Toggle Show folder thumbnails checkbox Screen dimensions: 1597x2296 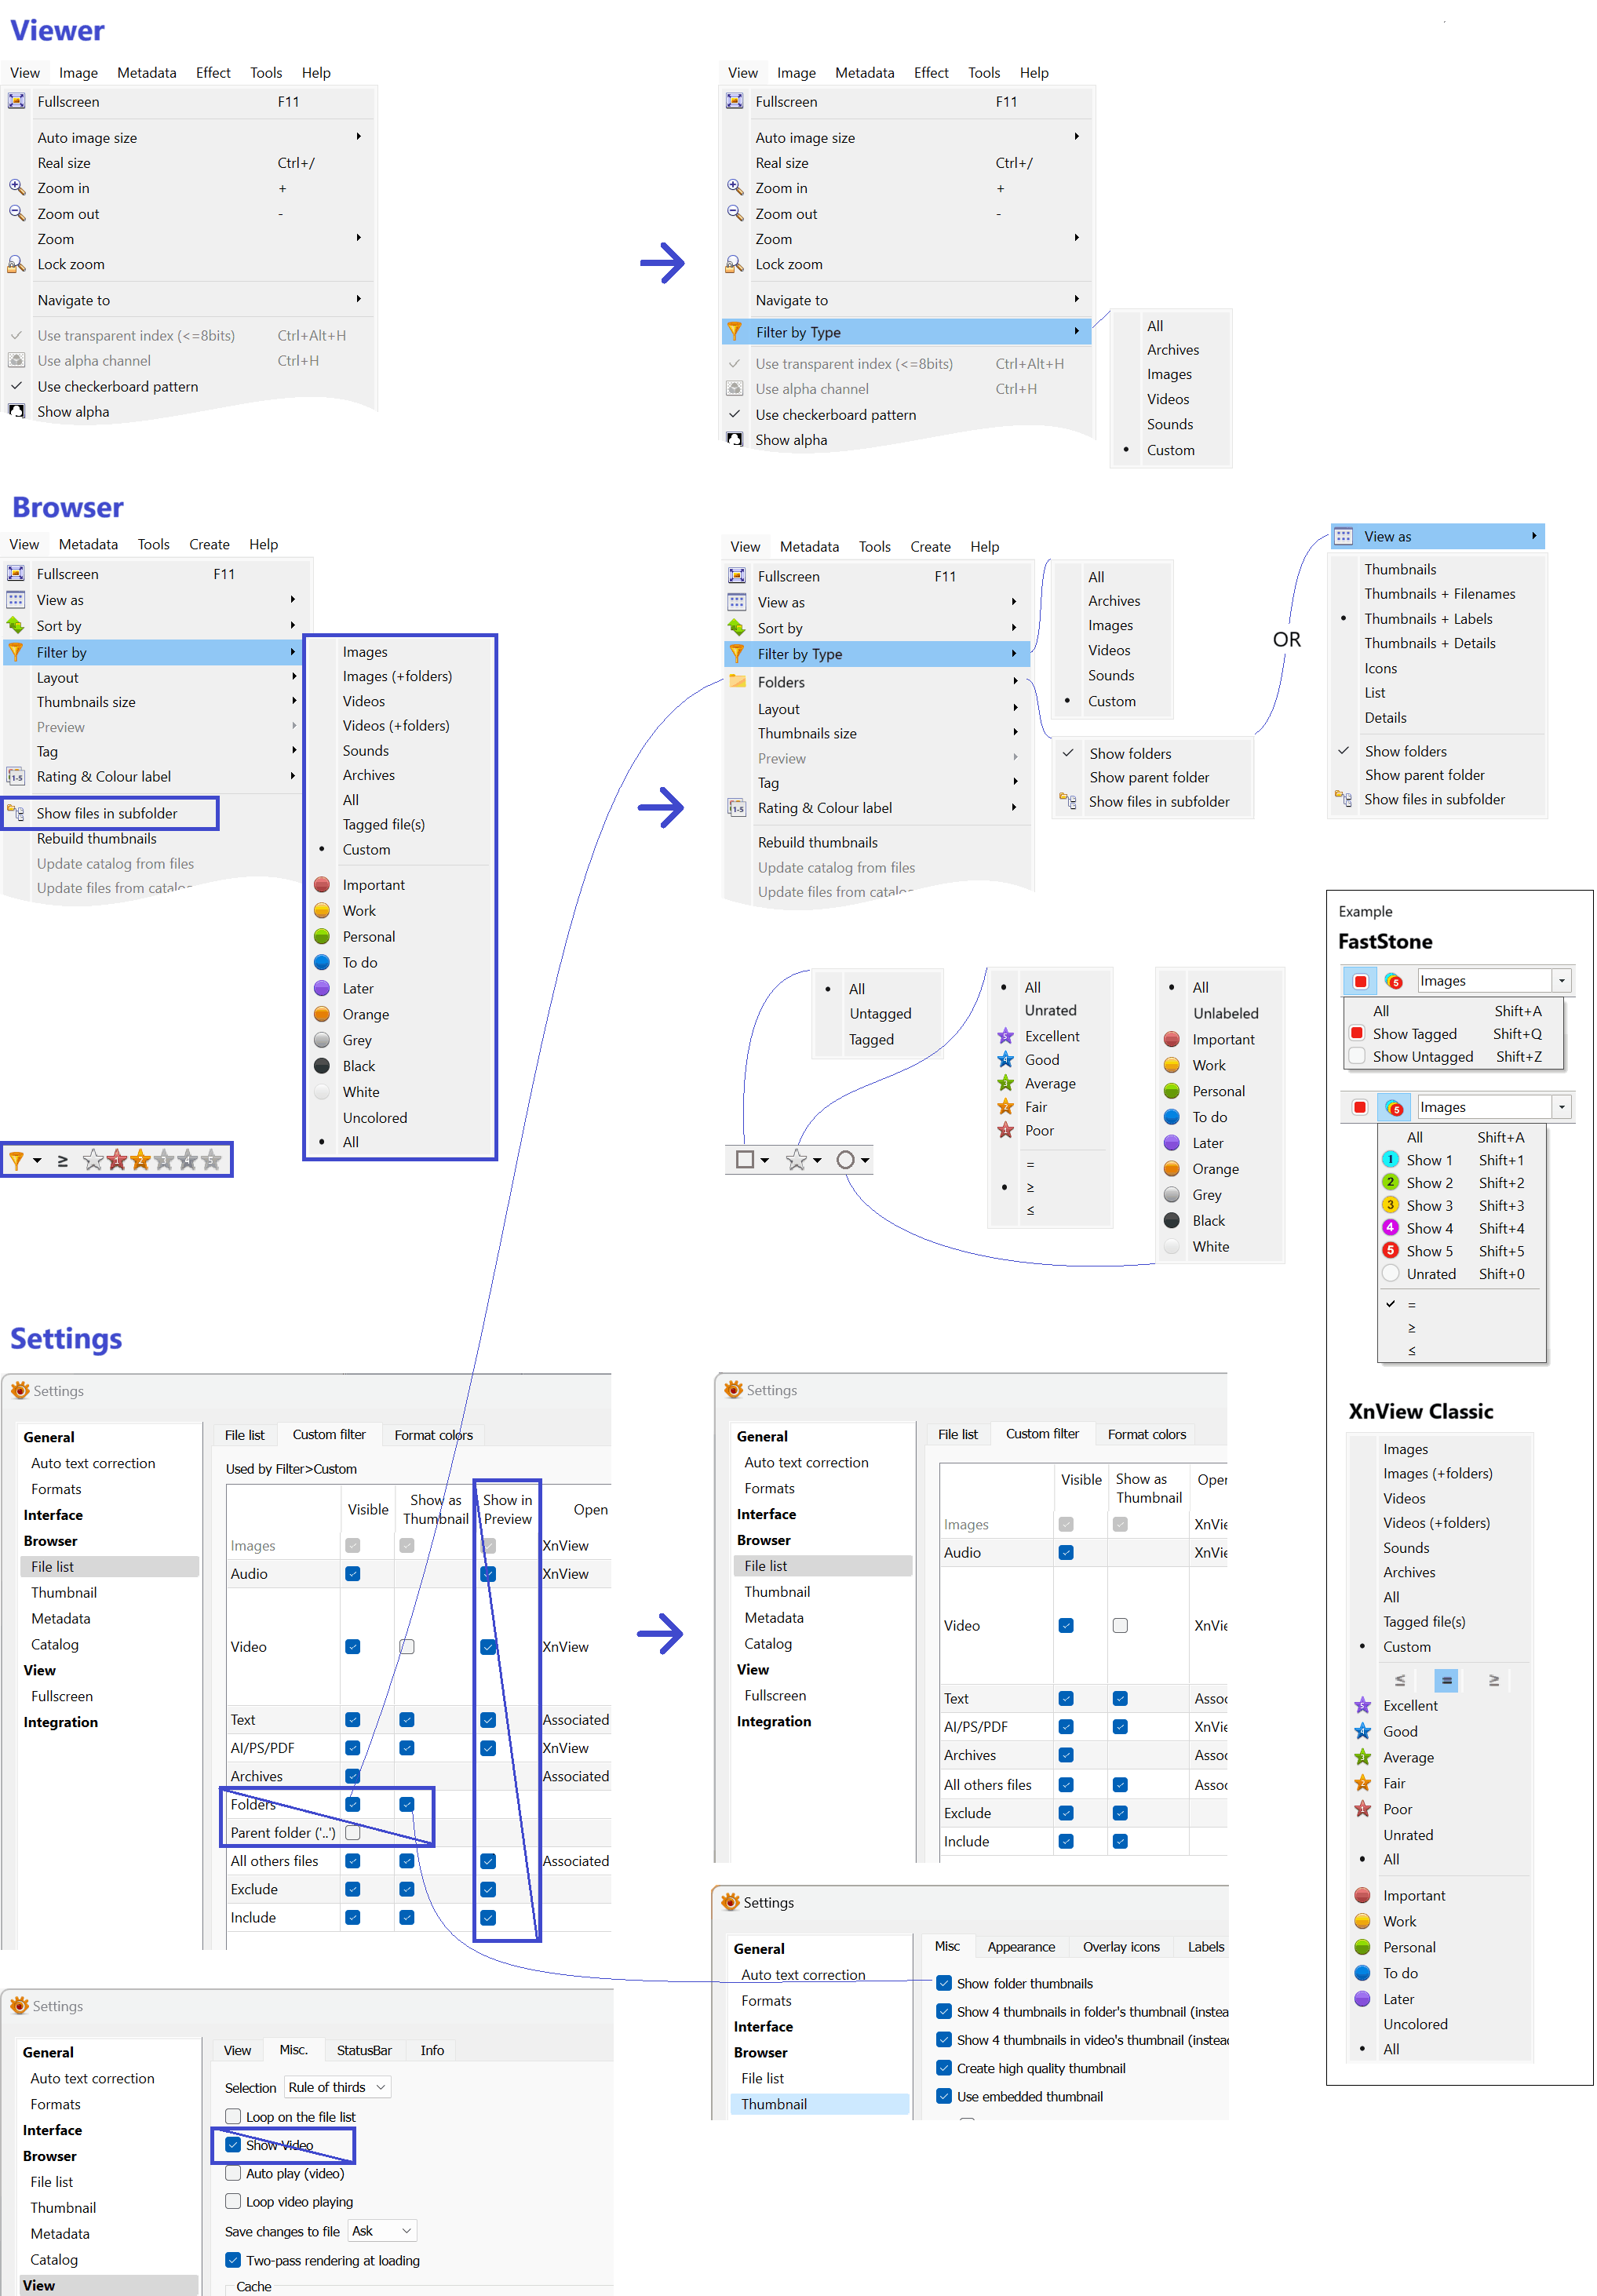(943, 1983)
